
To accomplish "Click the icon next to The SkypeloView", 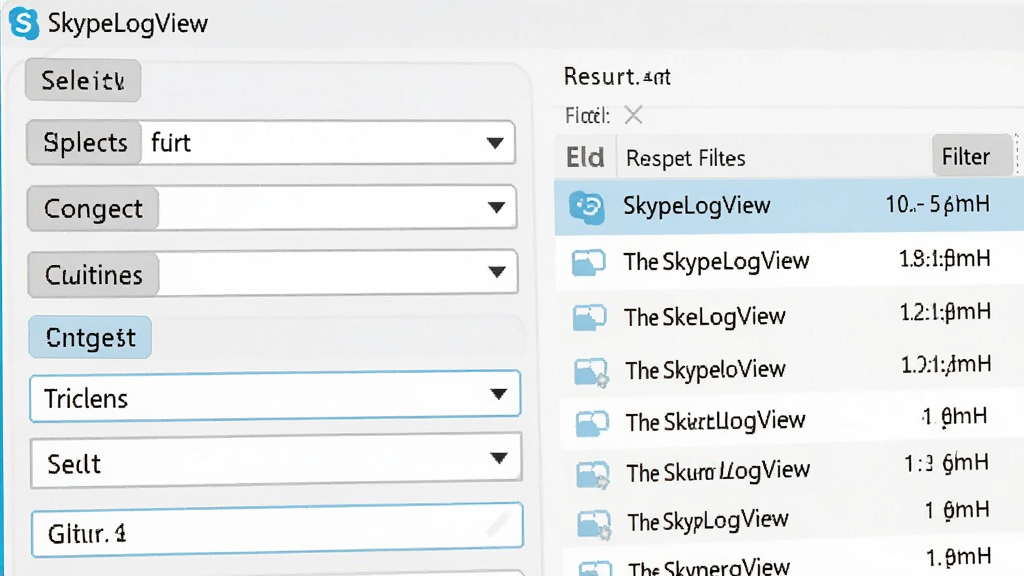I will click(591, 372).
